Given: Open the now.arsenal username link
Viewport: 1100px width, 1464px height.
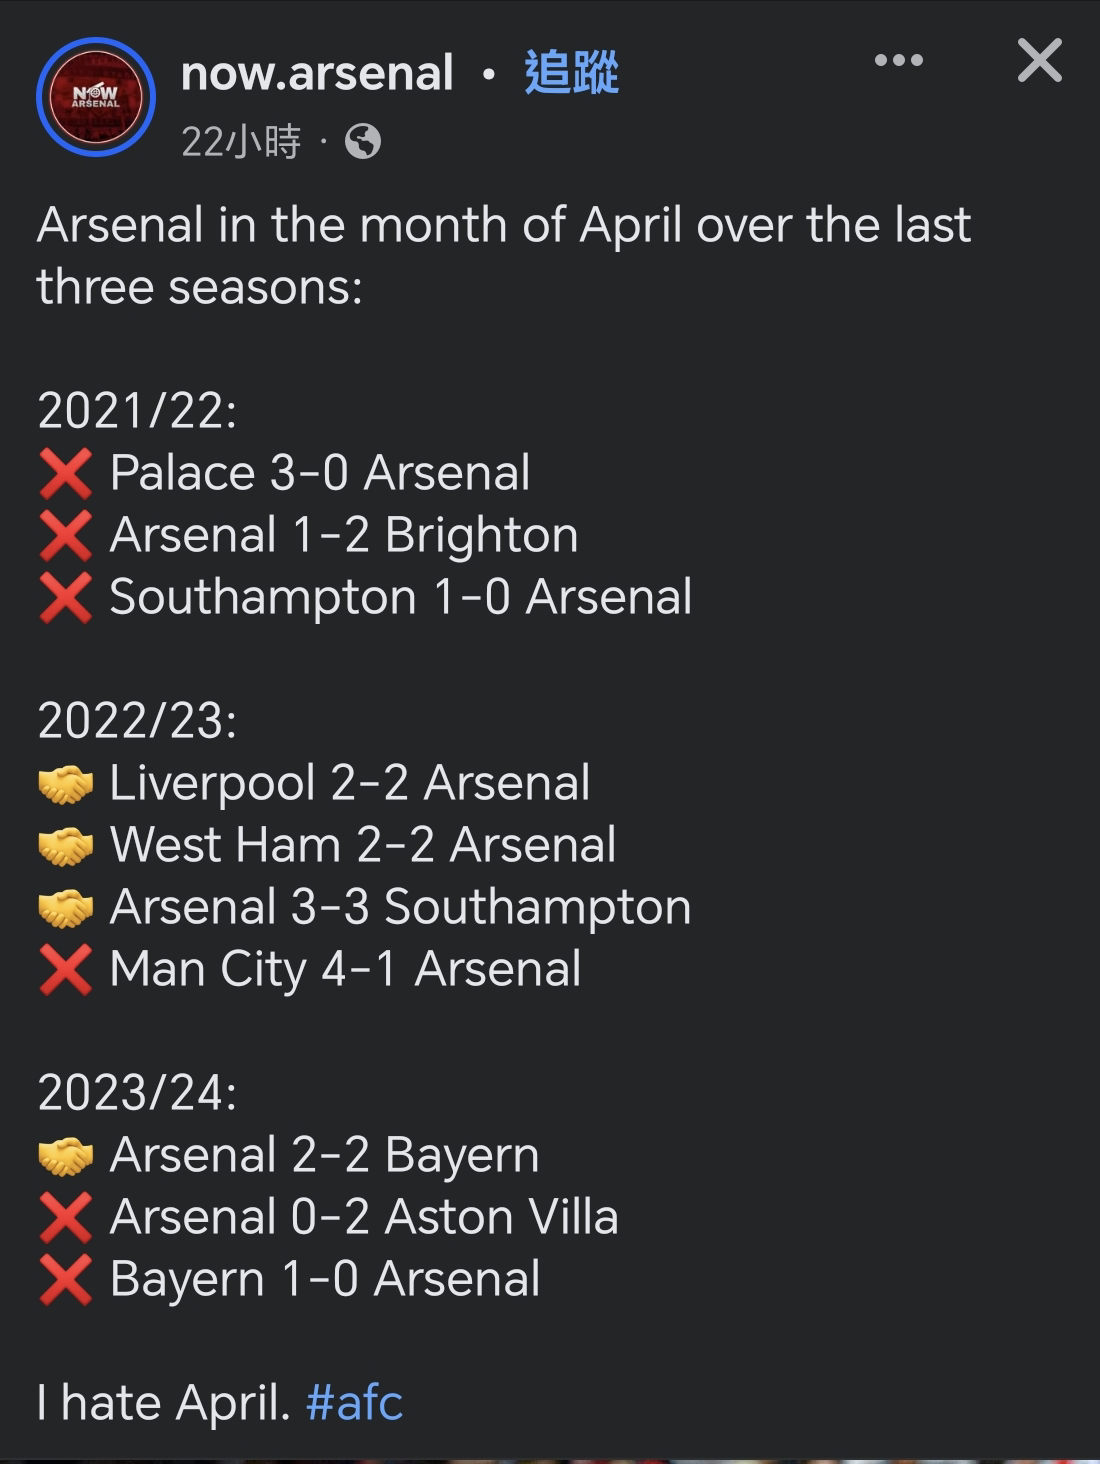Looking at the screenshot, I should (317, 73).
